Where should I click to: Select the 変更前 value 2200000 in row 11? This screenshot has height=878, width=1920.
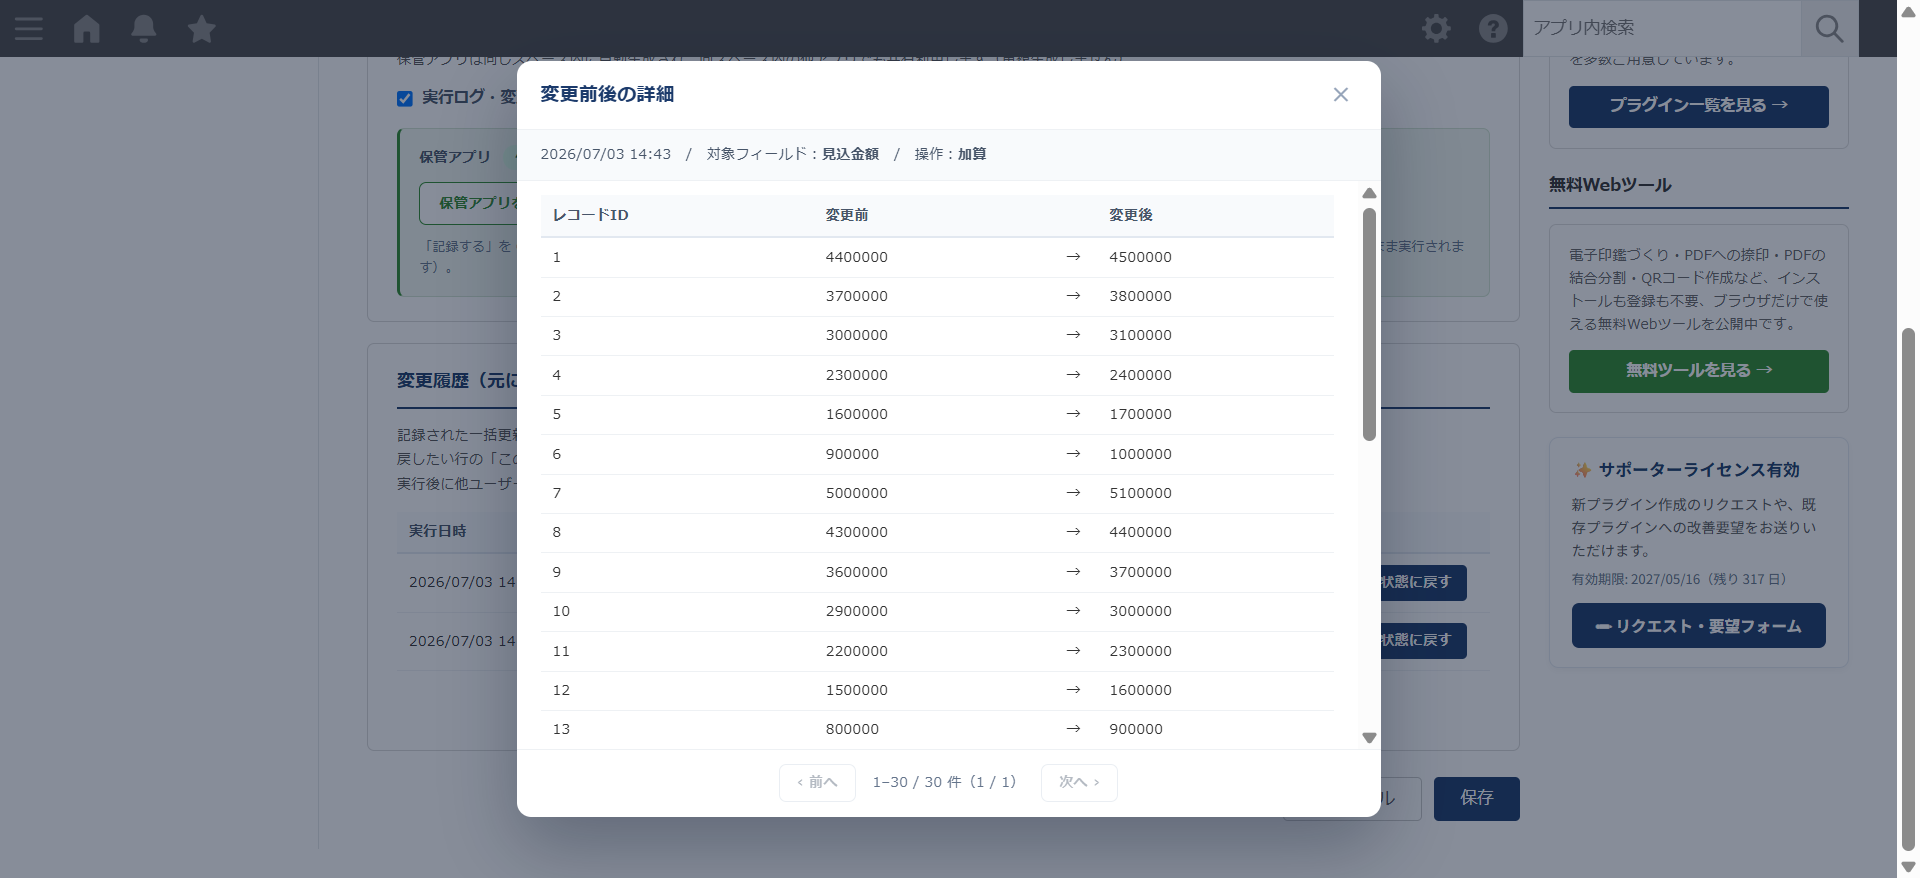856,651
